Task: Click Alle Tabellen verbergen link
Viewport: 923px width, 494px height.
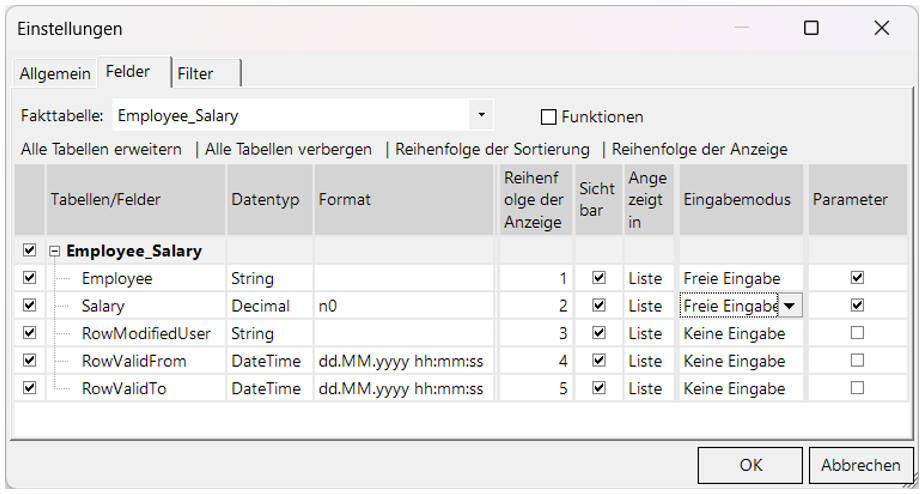Action: point(288,149)
